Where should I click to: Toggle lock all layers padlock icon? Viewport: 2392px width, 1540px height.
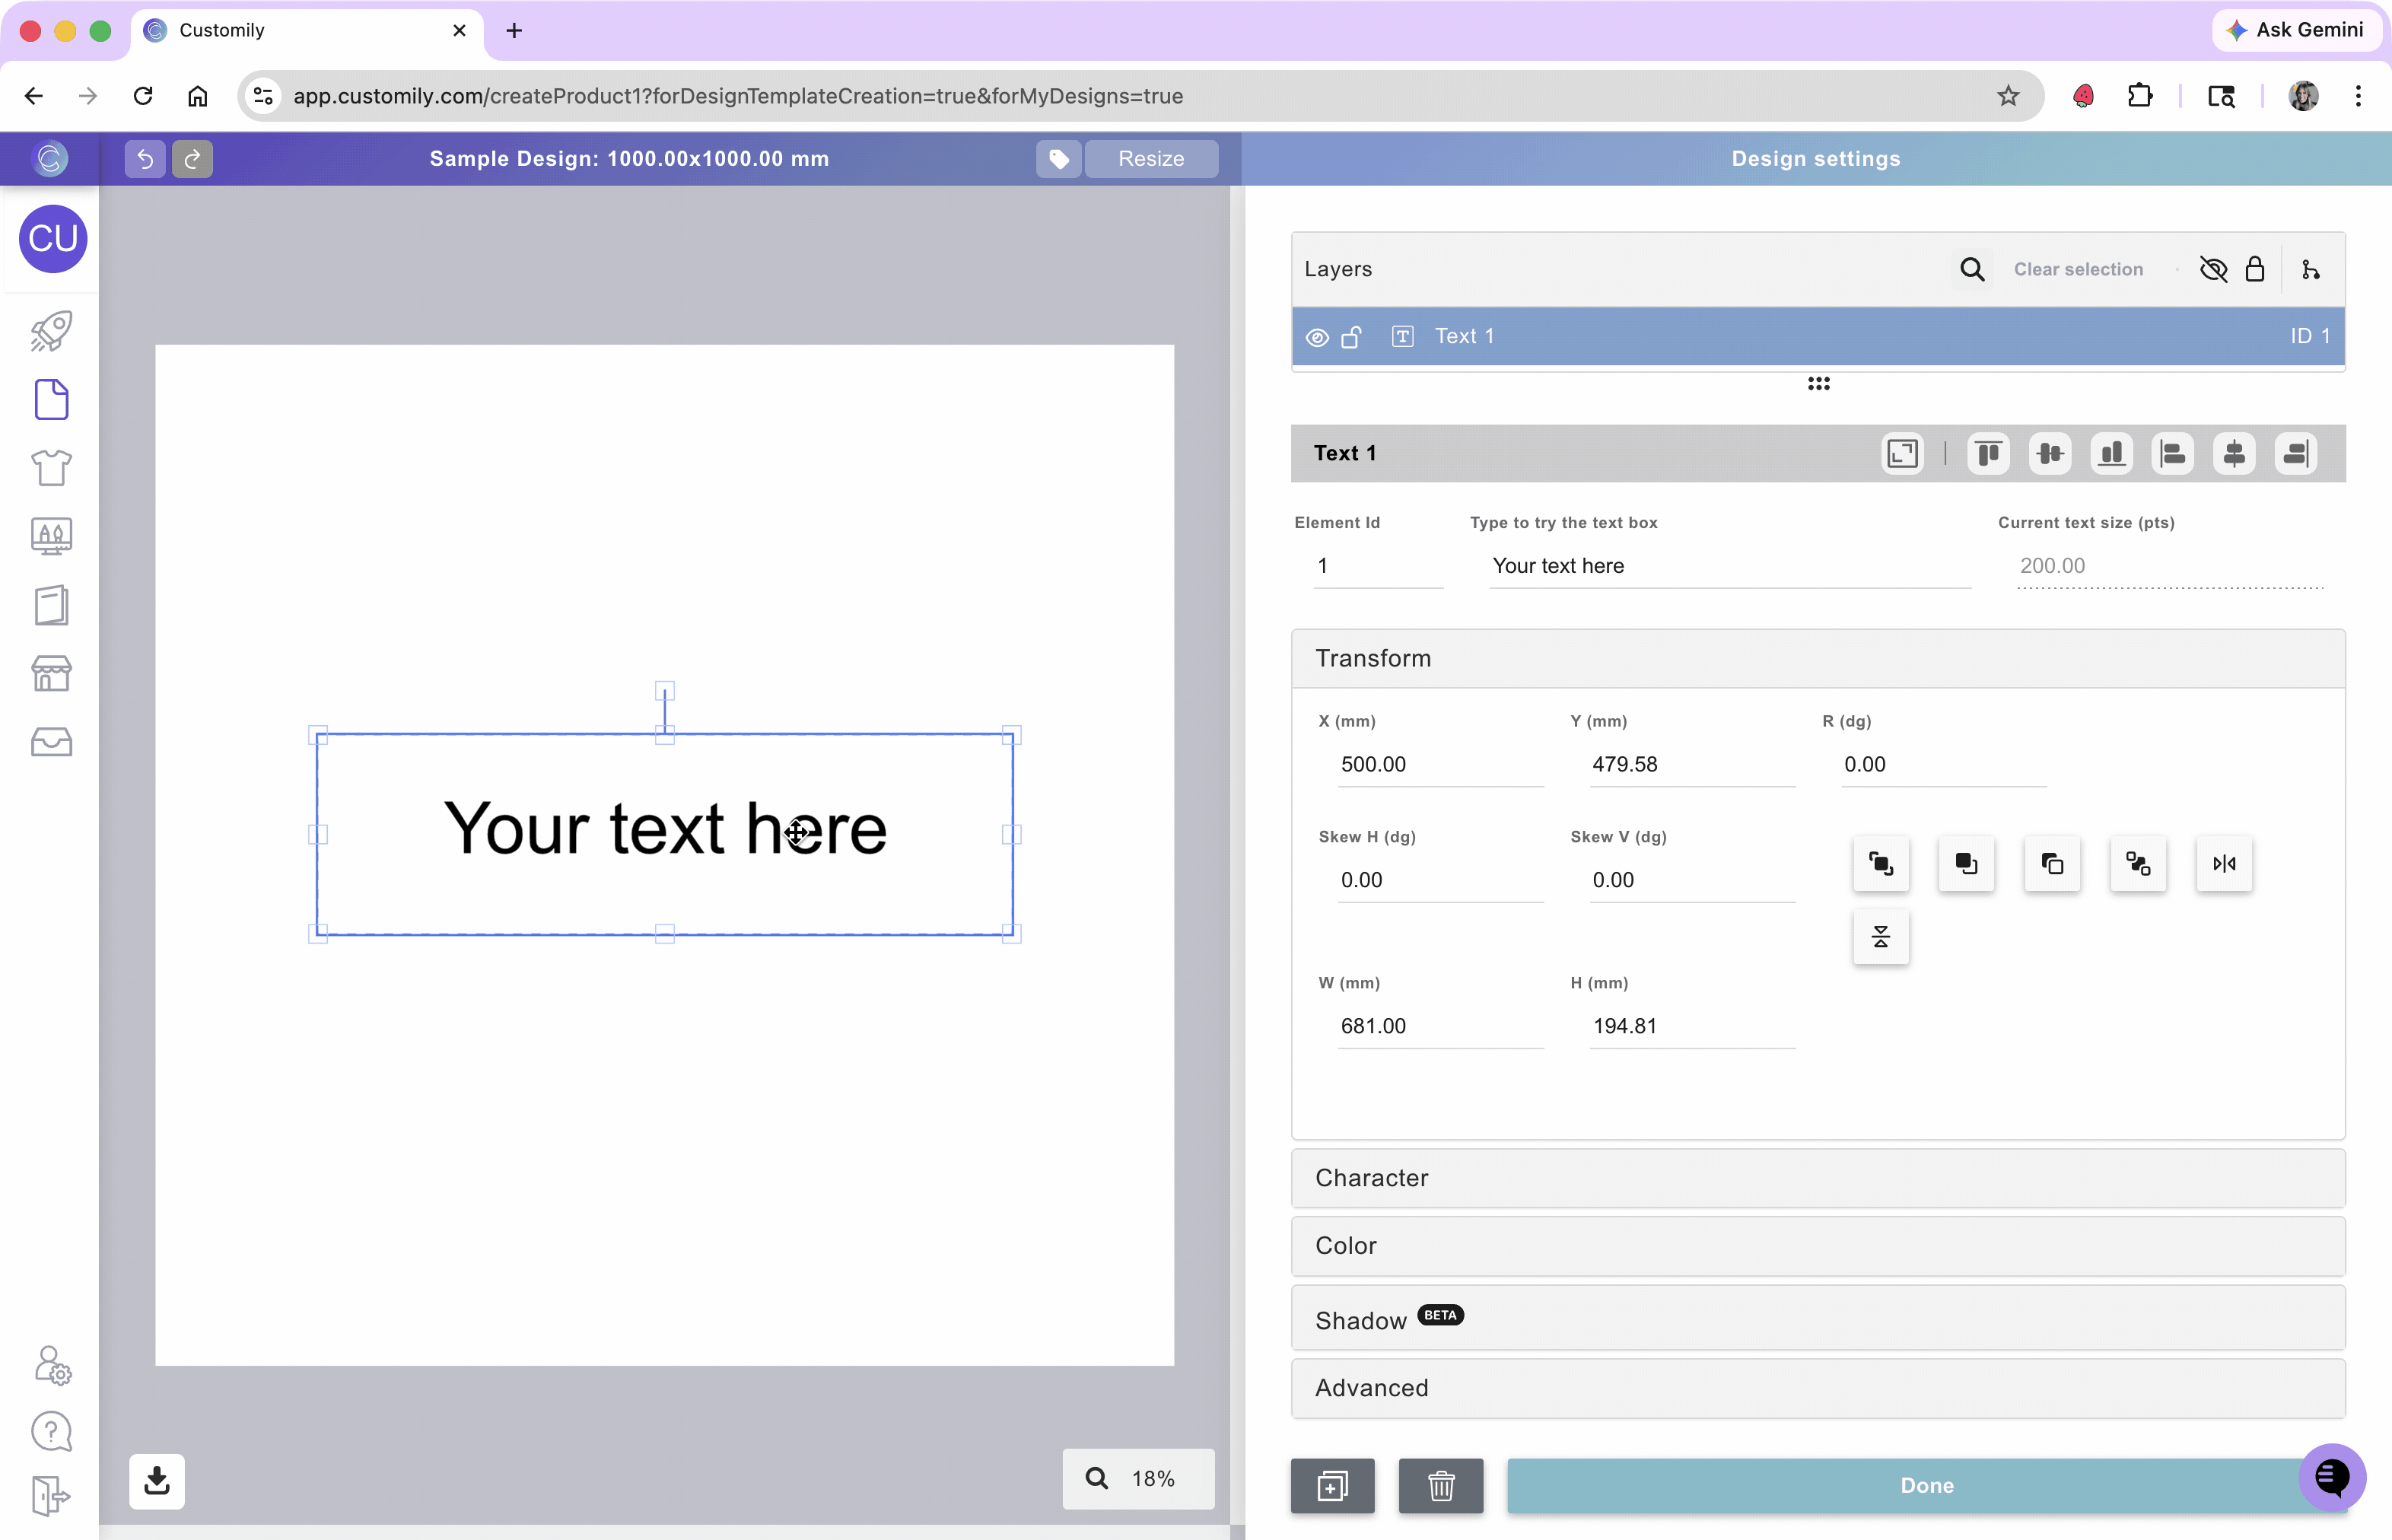click(2254, 269)
